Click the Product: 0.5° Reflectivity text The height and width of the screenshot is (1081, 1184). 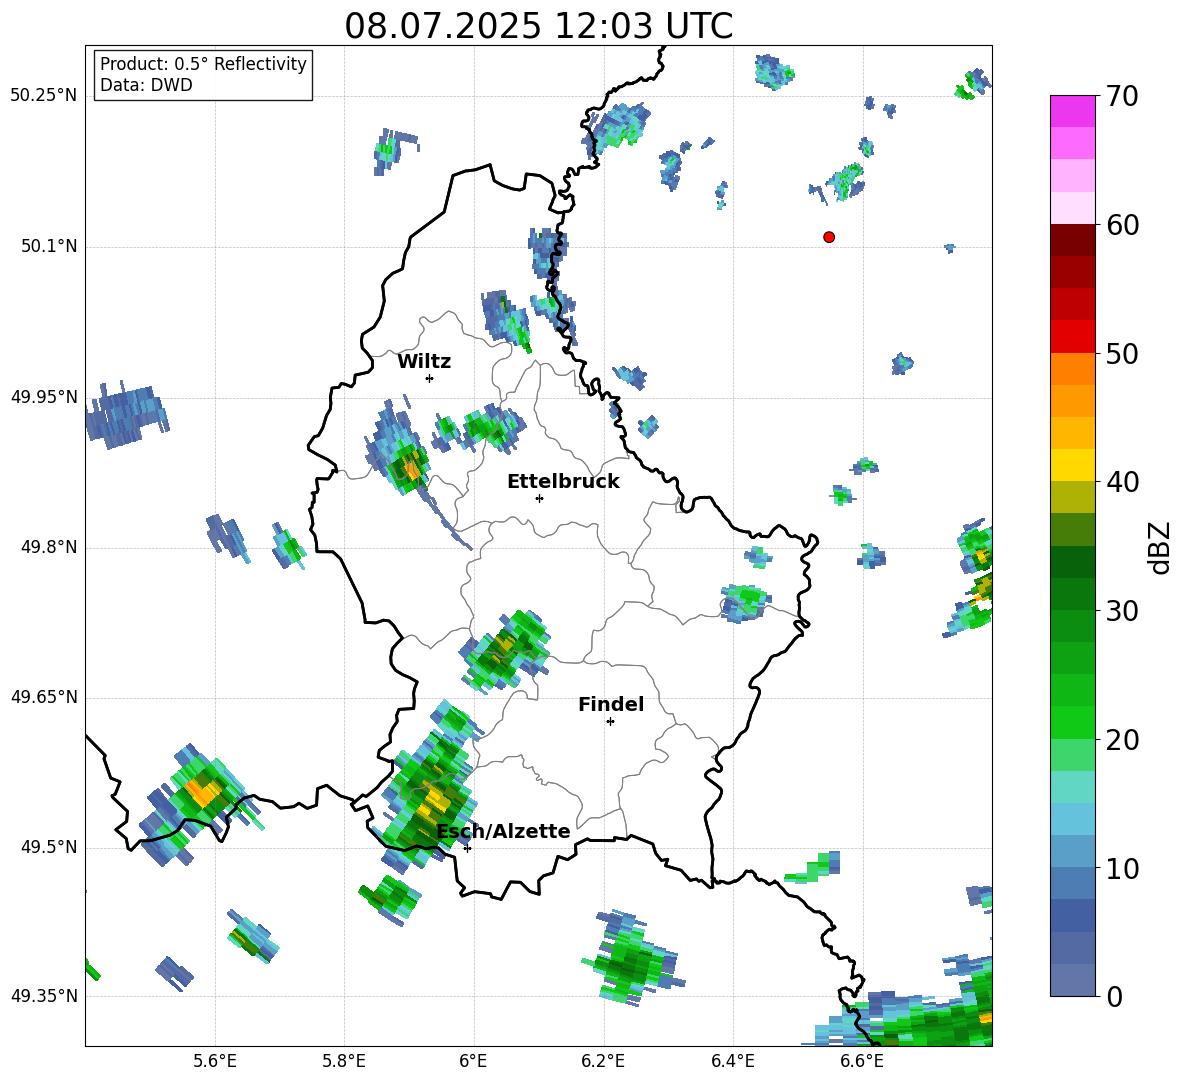(x=203, y=64)
